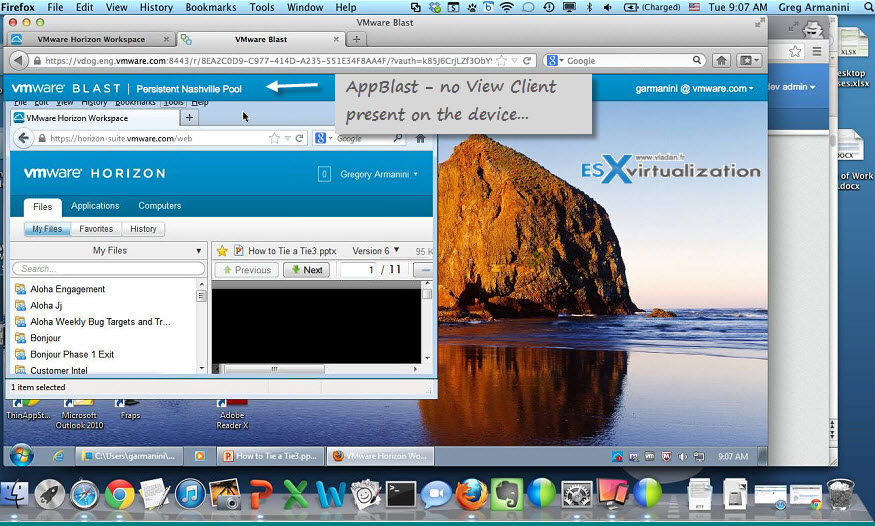Click the preview horizontal scrollbar
The width and height of the screenshot is (875, 526).
[x=273, y=369]
